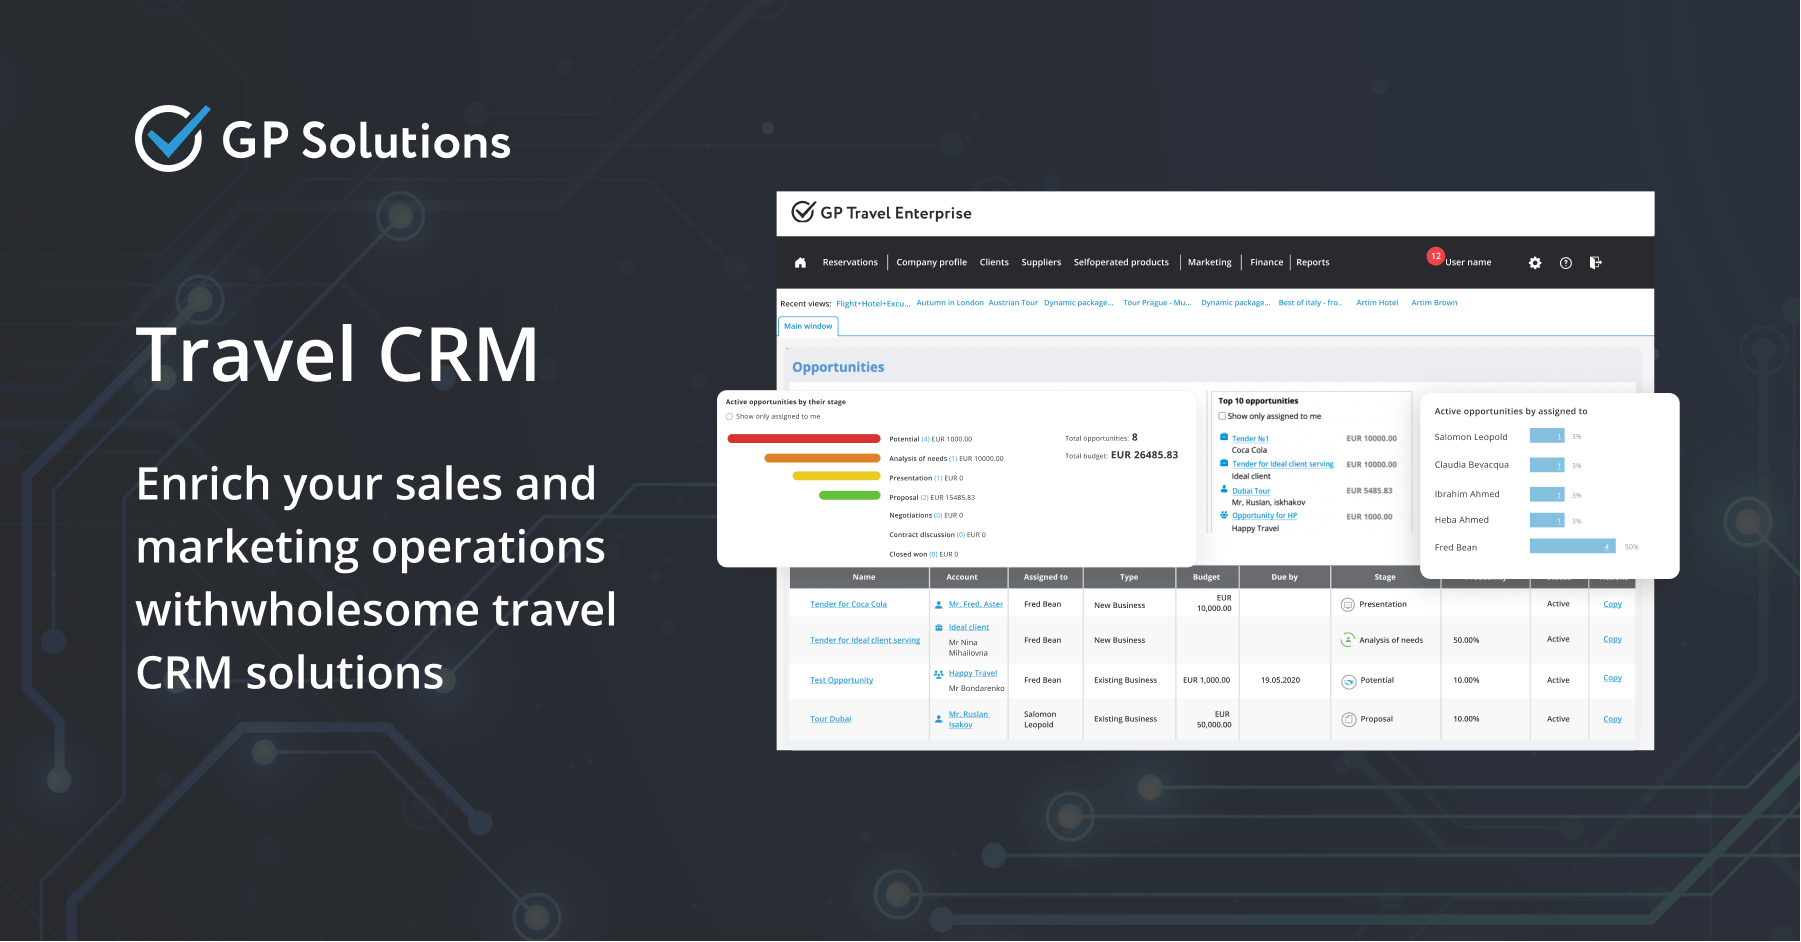1801x942 pixels.
Task: Click the Help question mark icon
Action: [x=1565, y=263]
